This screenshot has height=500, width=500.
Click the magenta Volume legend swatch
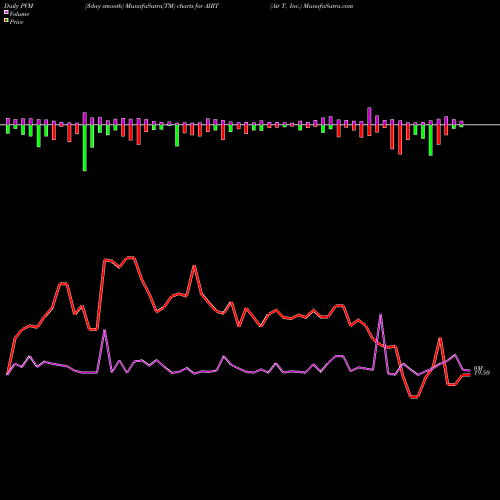click(x=6, y=12)
